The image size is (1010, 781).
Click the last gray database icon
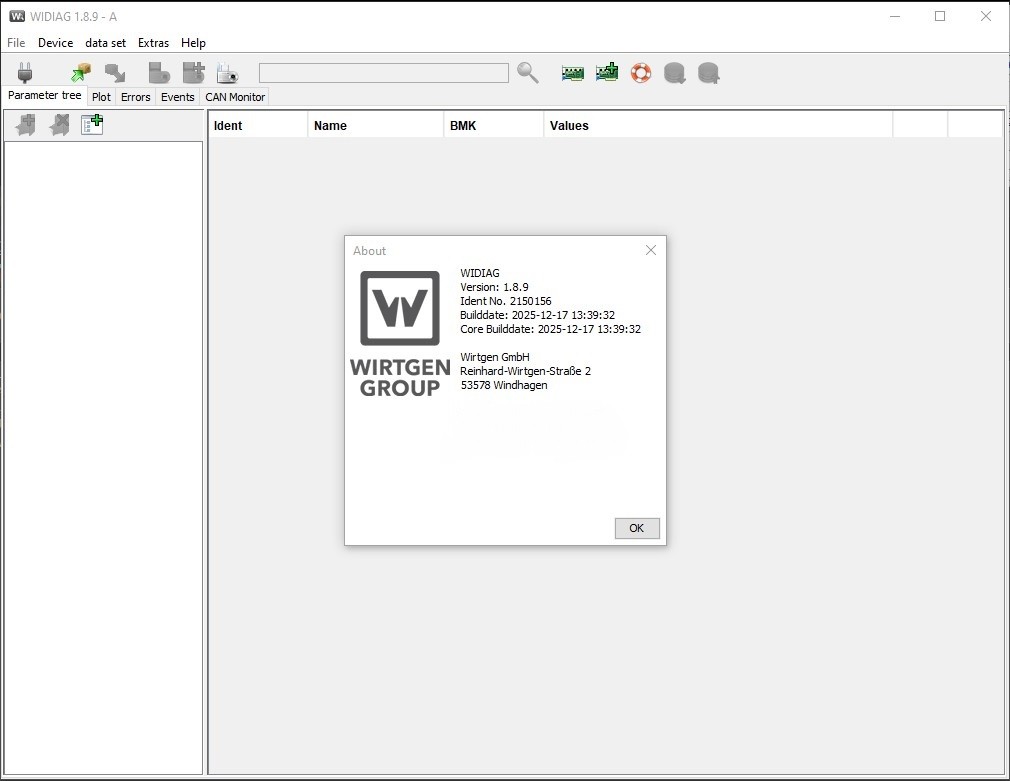coord(709,73)
